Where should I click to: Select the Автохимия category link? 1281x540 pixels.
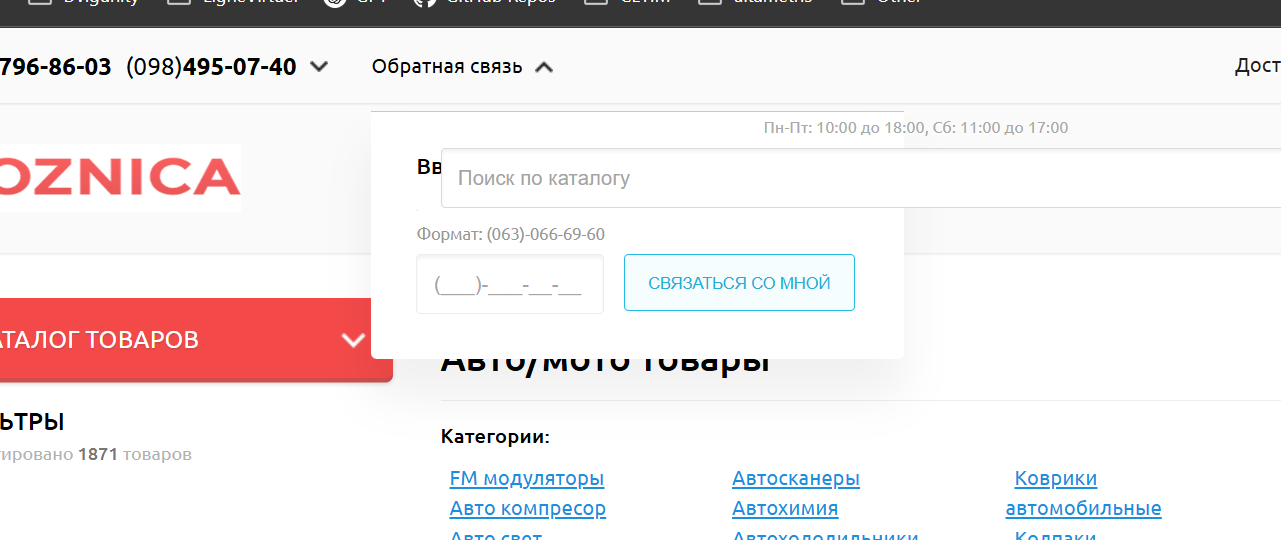(x=785, y=509)
